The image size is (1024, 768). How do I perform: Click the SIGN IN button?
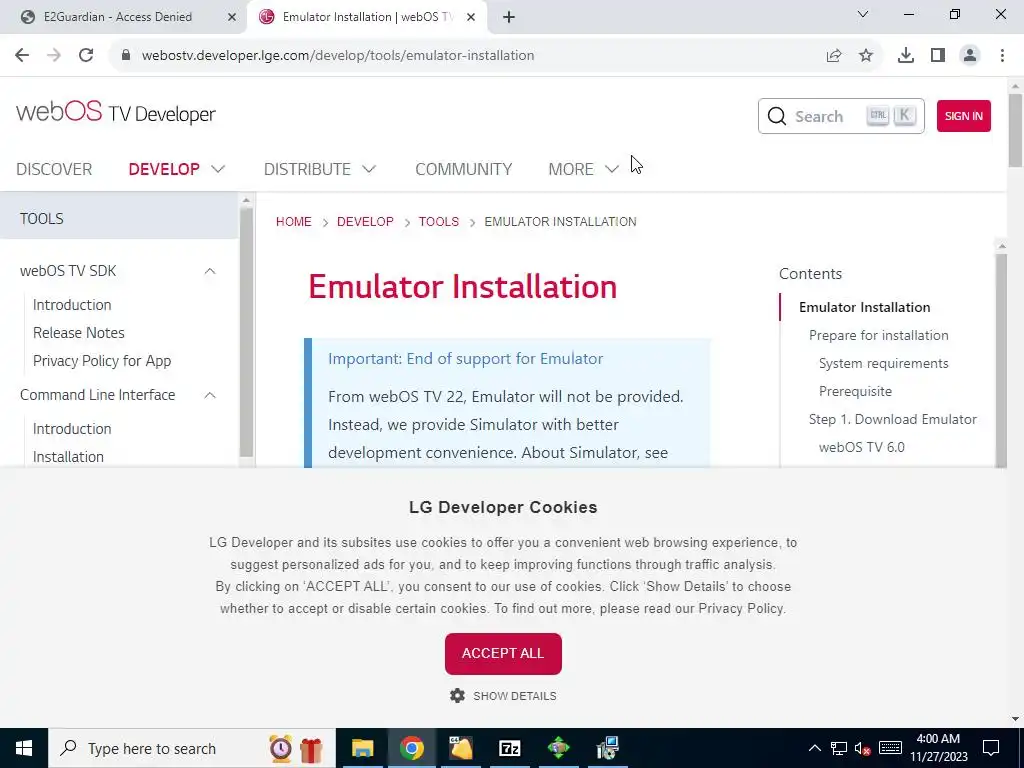[x=963, y=116]
